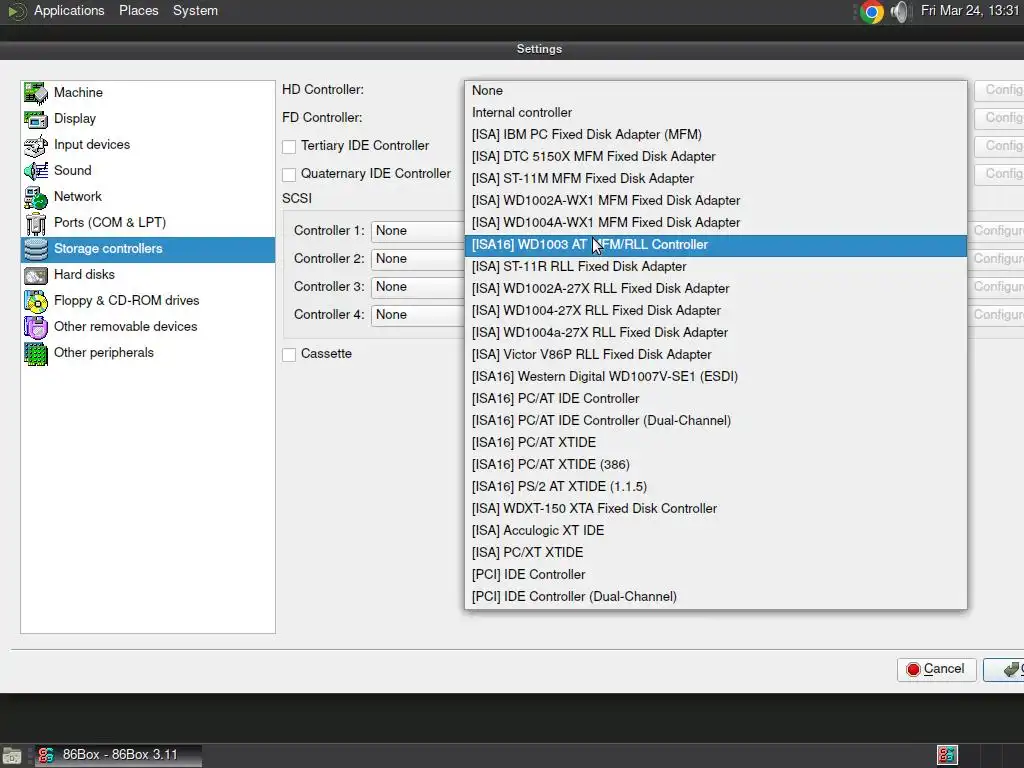The image size is (1024, 768).
Task: Choose [ISA] WDXT-150 XTA Fixed Disk Controller
Action: 716,509
